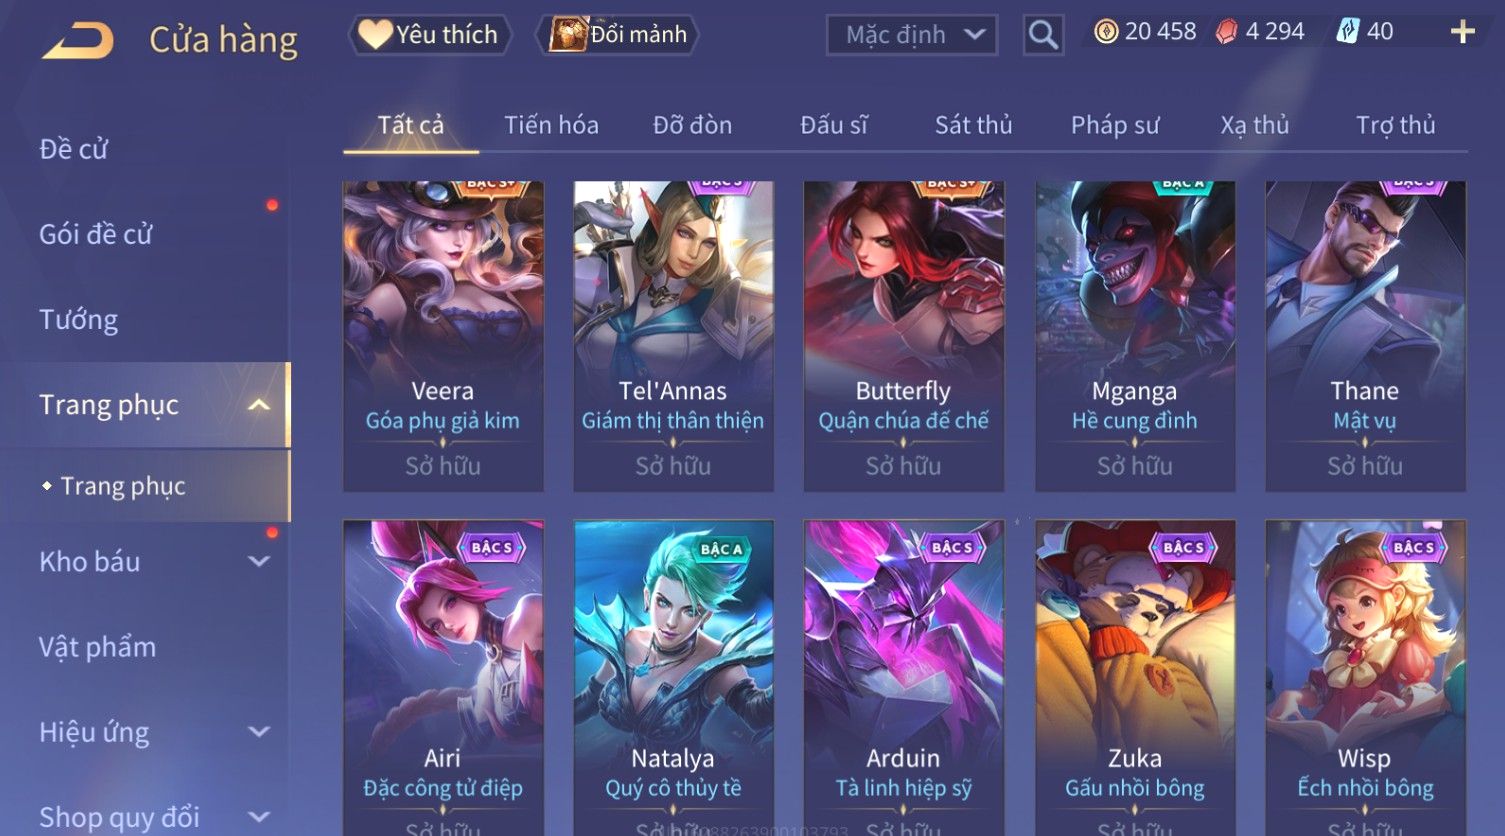Collapse the Trang phục sidebar section
The width and height of the screenshot is (1505, 836).
[259, 405]
